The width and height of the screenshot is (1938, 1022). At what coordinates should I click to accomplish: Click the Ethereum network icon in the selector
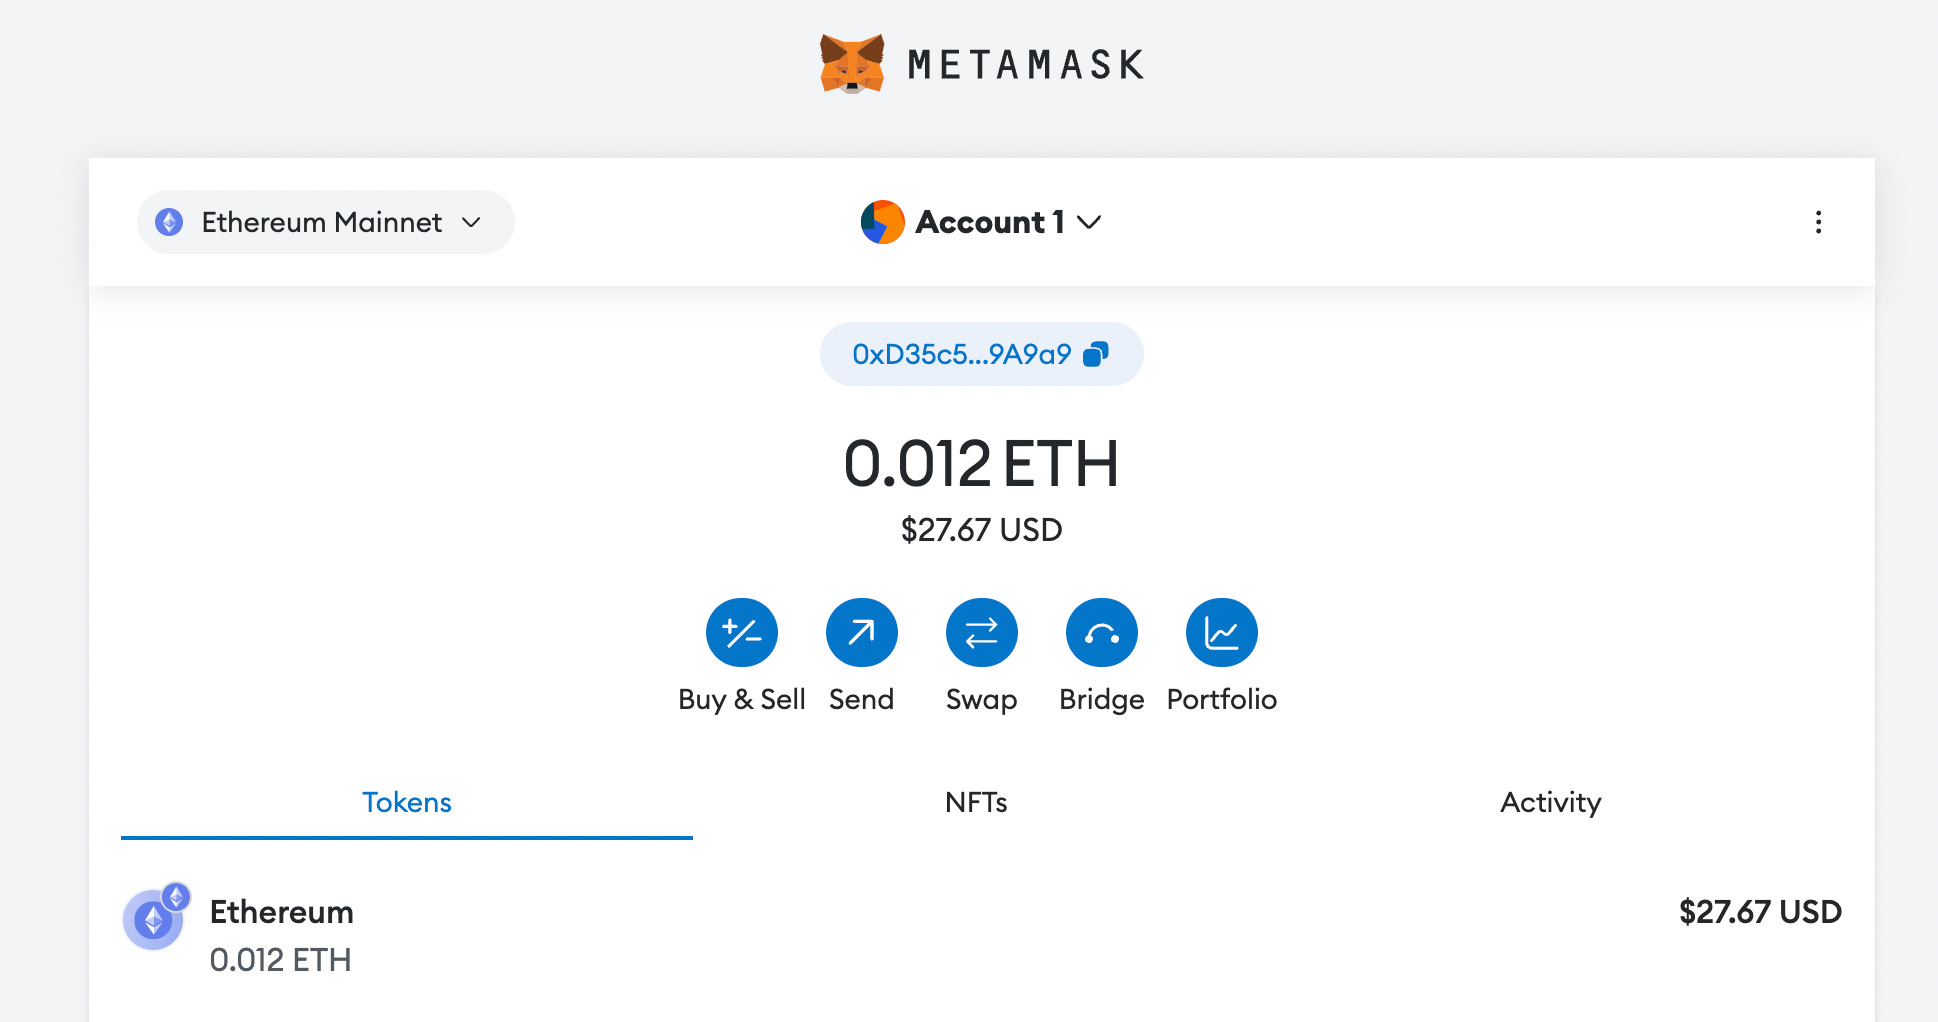(x=170, y=222)
